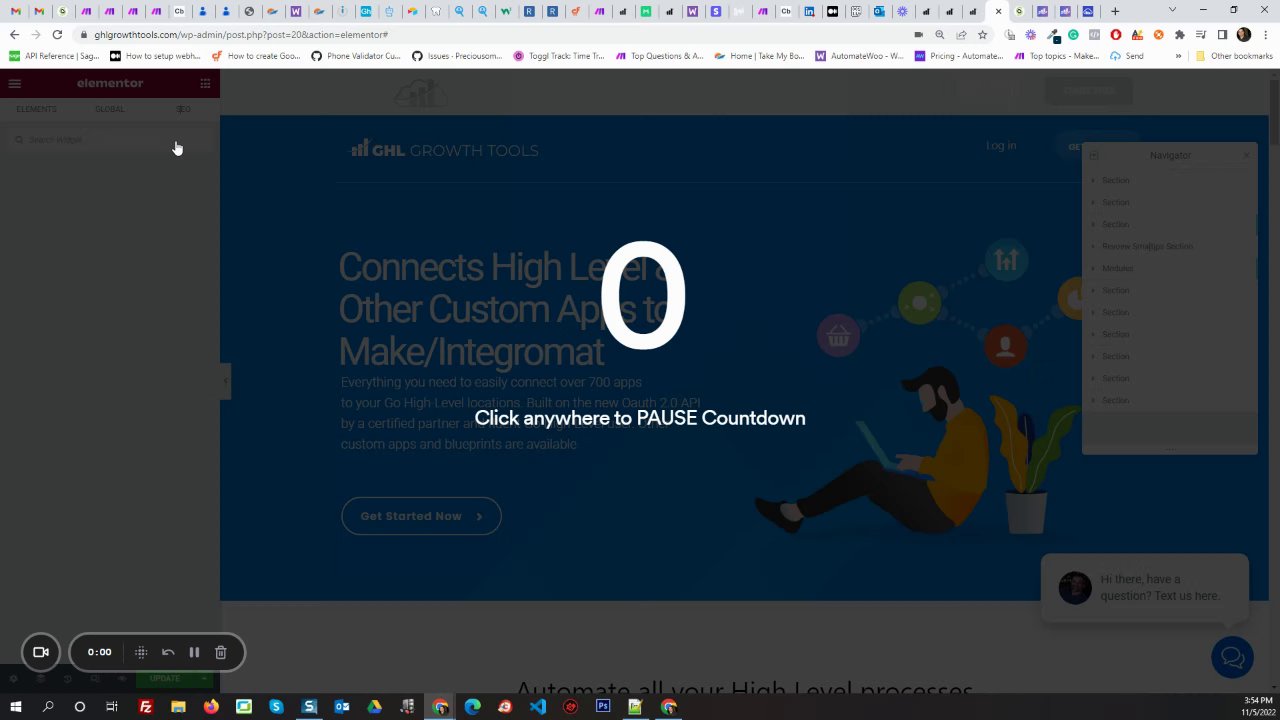
Task: Open Skype from the taskbar
Action: 276,707
